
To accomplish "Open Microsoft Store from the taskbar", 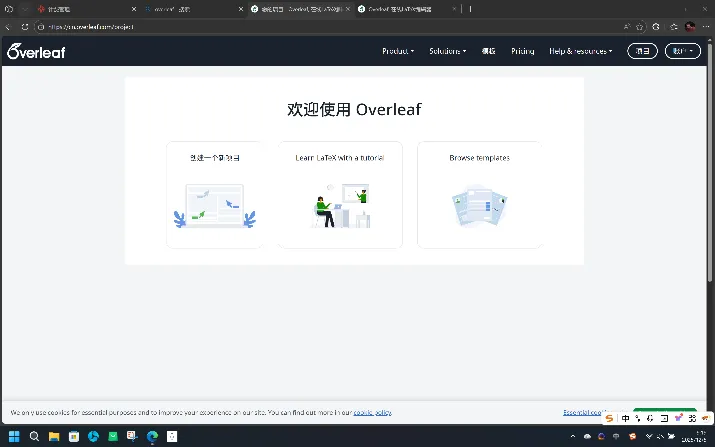I will pyautogui.click(x=73, y=437).
